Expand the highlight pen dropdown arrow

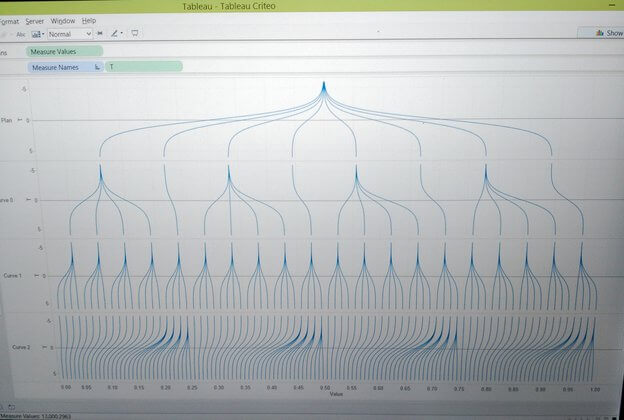point(121,33)
